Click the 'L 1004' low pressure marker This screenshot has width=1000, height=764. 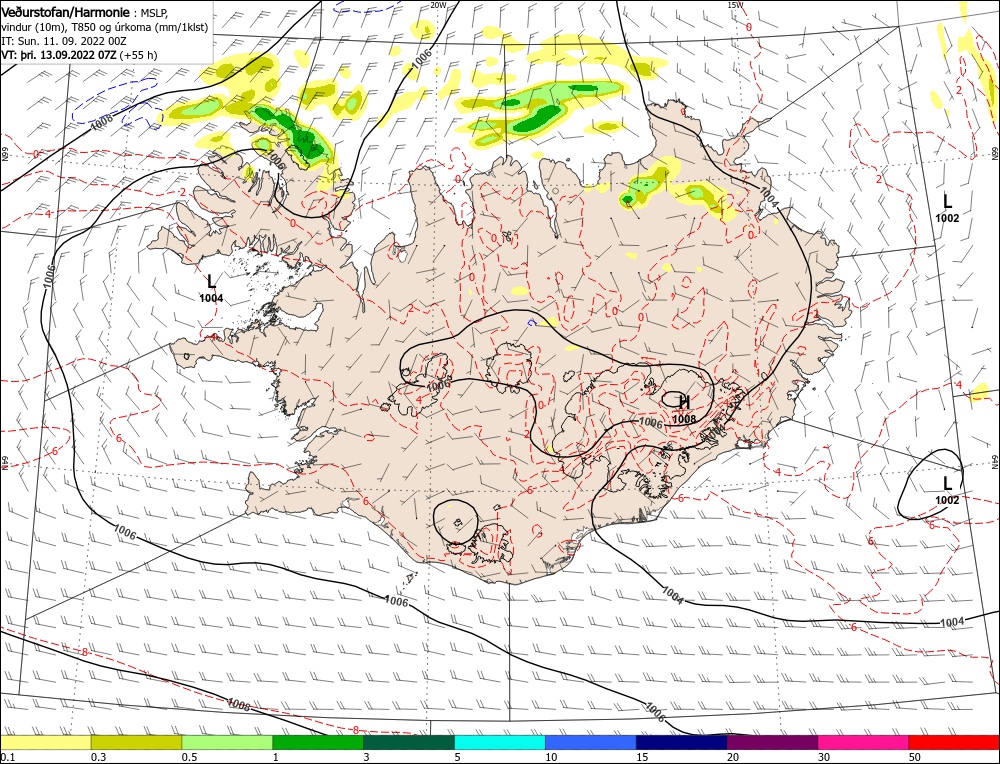point(211,288)
